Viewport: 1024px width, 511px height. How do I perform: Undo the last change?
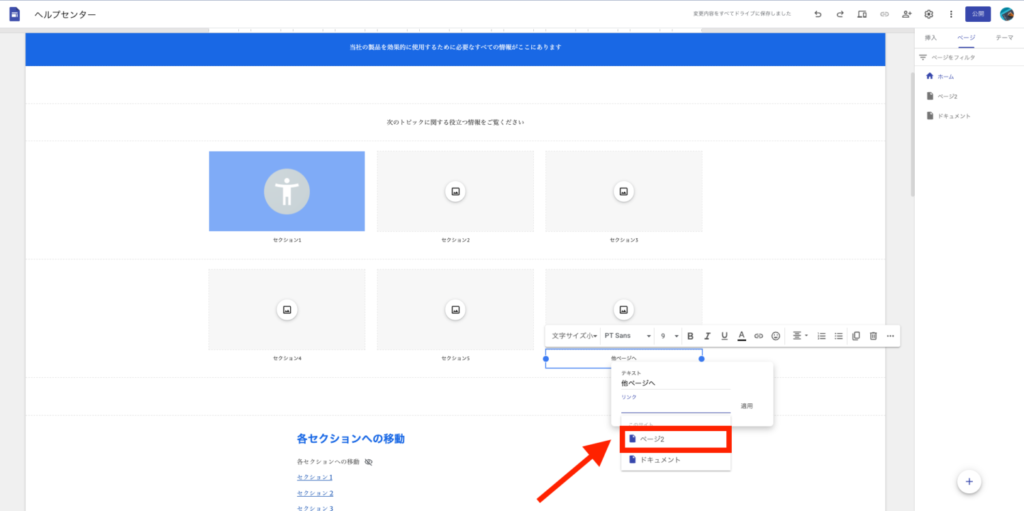click(x=818, y=14)
